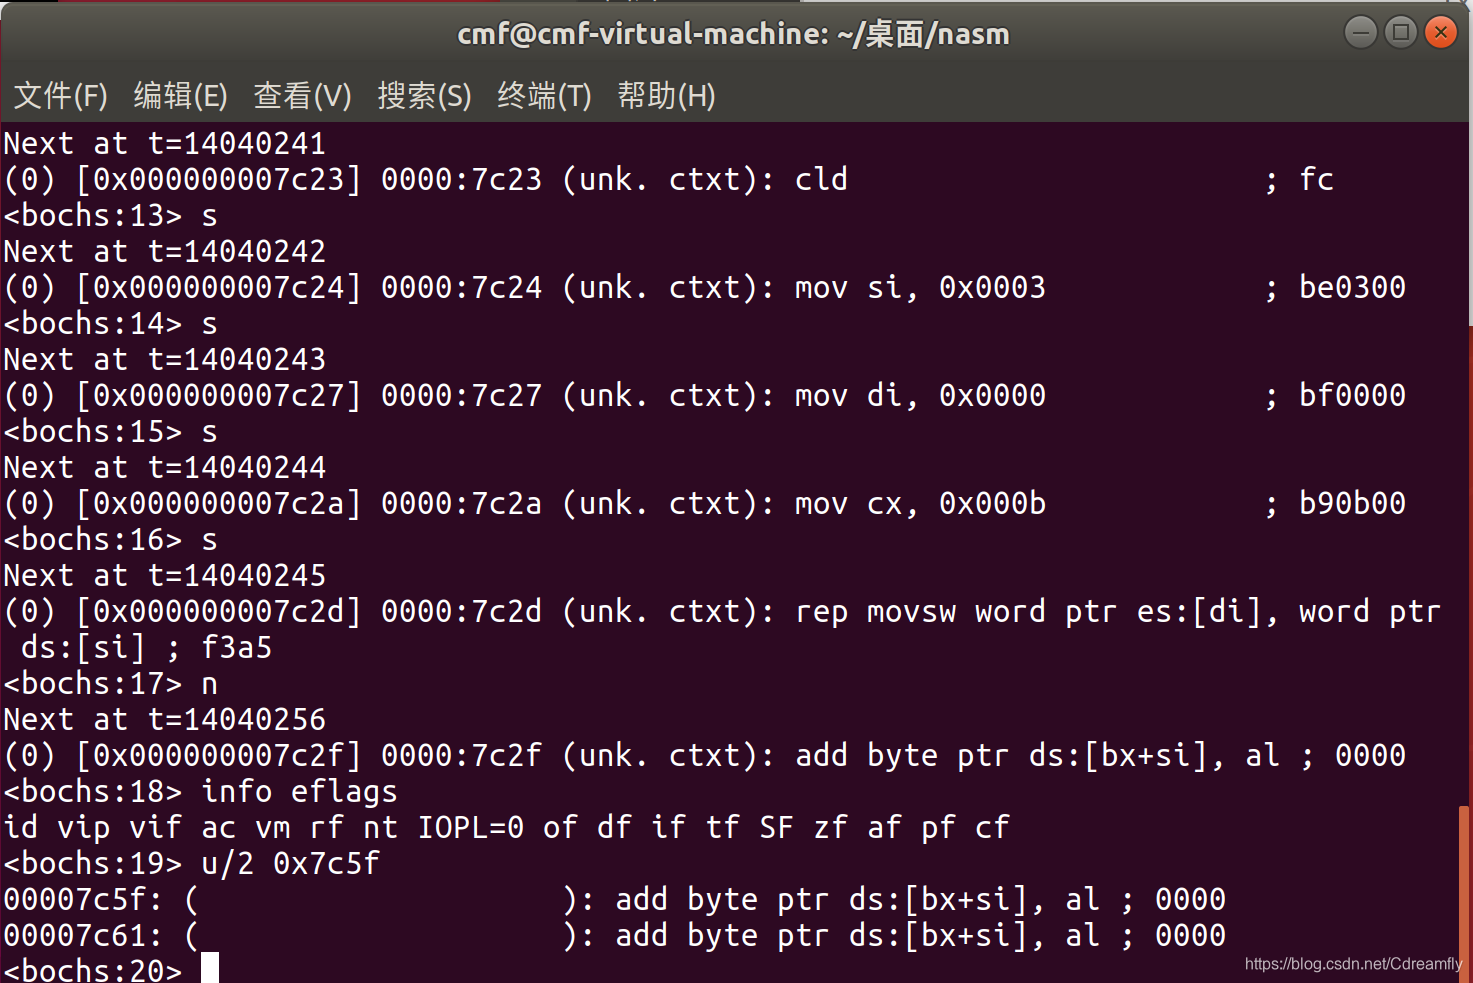The width and height of the screenshot is (1473, 983).
Task: Close the terminal window
Action: click(x=1440, y=32)
